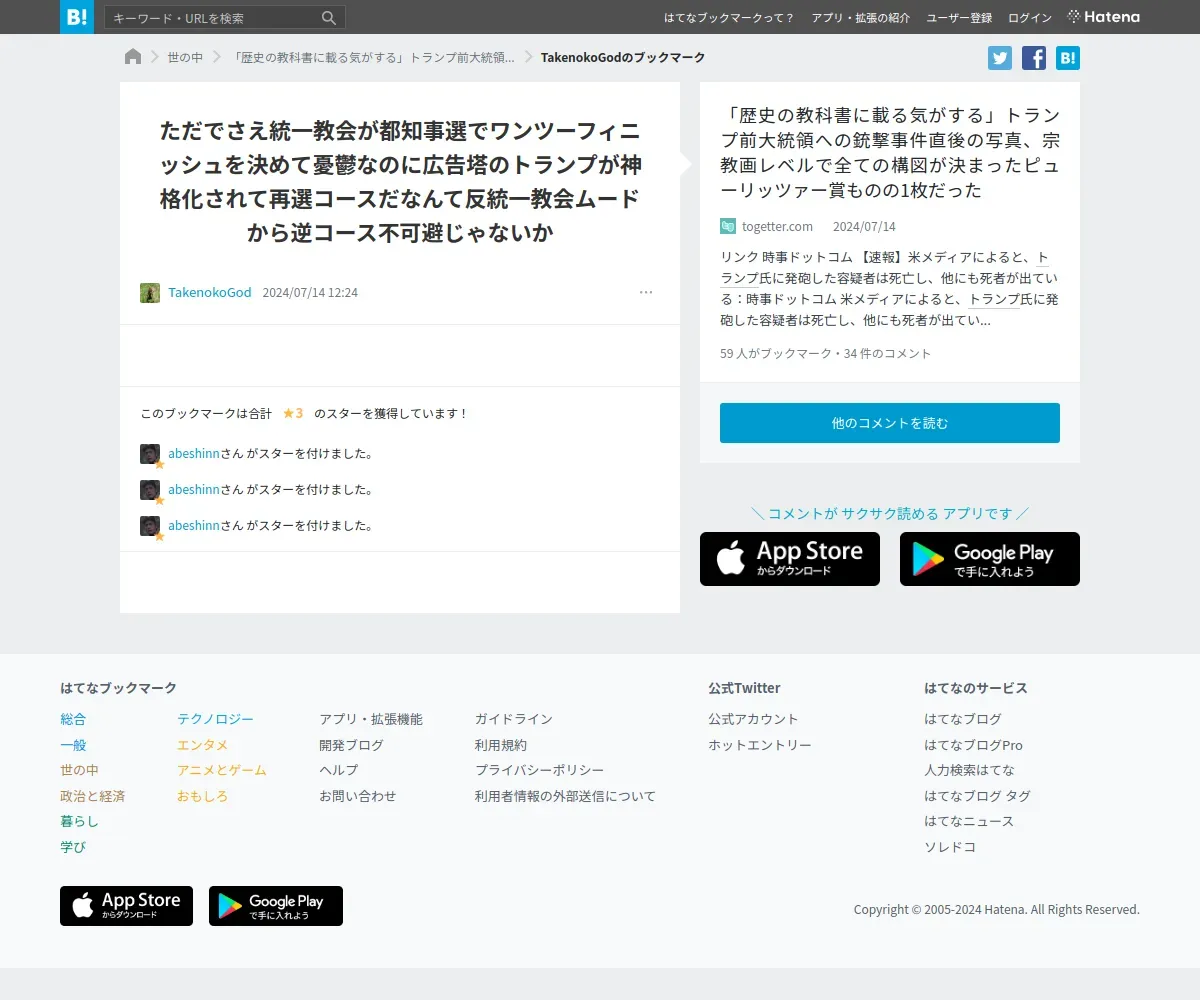The image size is (1200, 1000).
Task: Click the Hatena Bookmark B! logo
Action: 77,17
